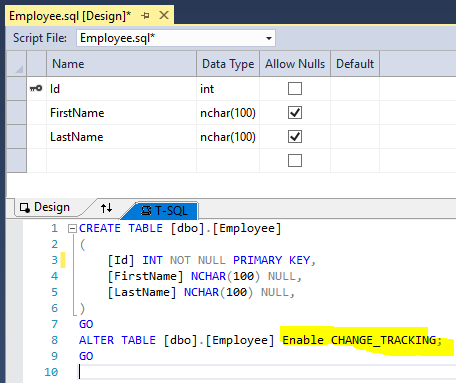Image resolution: width=456 pixels, height=383 pixels.
Task: Click the LastName nchar(100) data type cell
Action: [228, 137]
